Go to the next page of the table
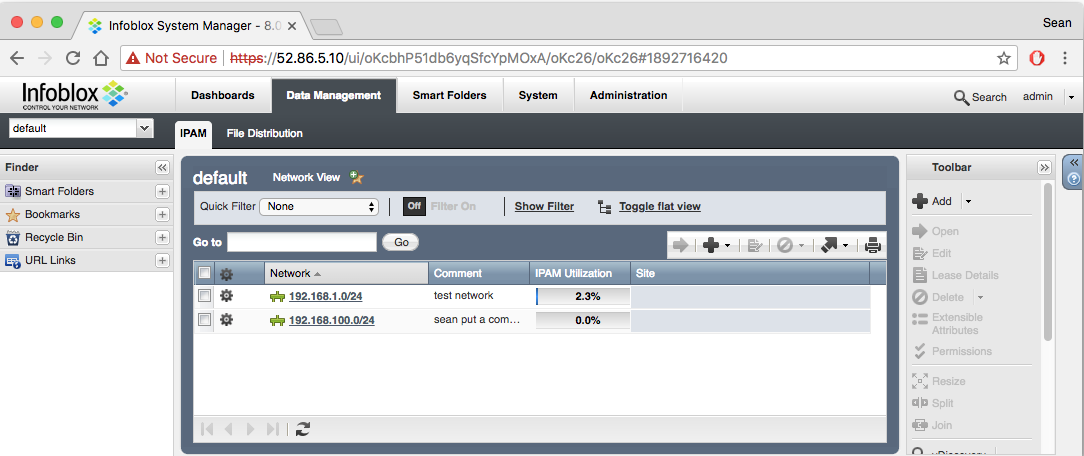This screenshot has height=456, width=1084. point(250,429)
